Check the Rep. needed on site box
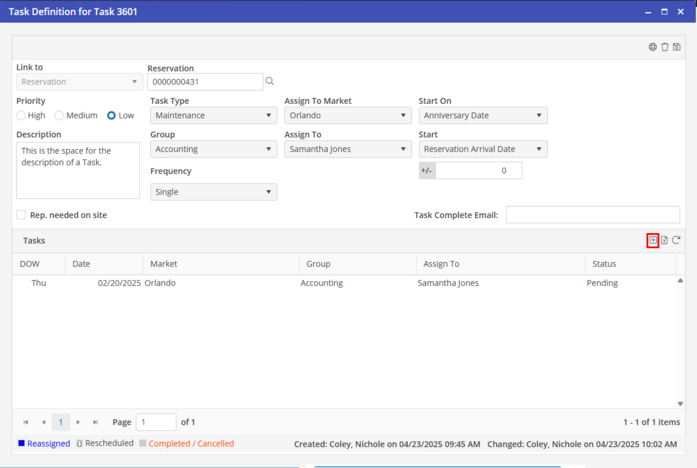Screen dimensions: 697x468 [21, 215]
